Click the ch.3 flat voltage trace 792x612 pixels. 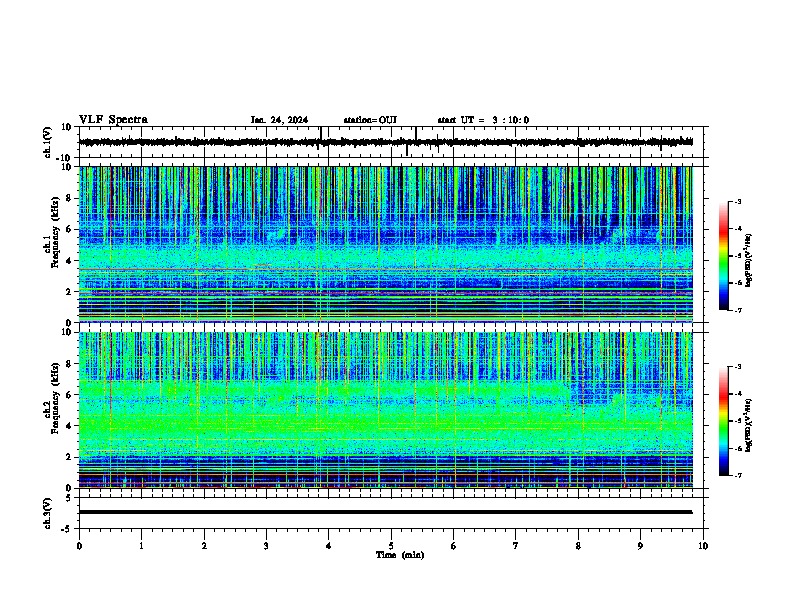(x=385, y=512)
